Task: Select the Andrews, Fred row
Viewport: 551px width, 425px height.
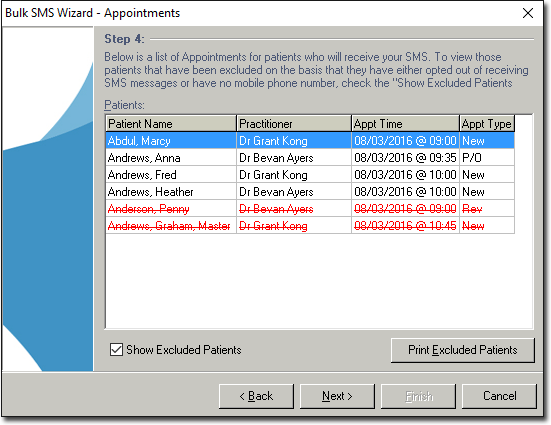Action: pos(310,174)
